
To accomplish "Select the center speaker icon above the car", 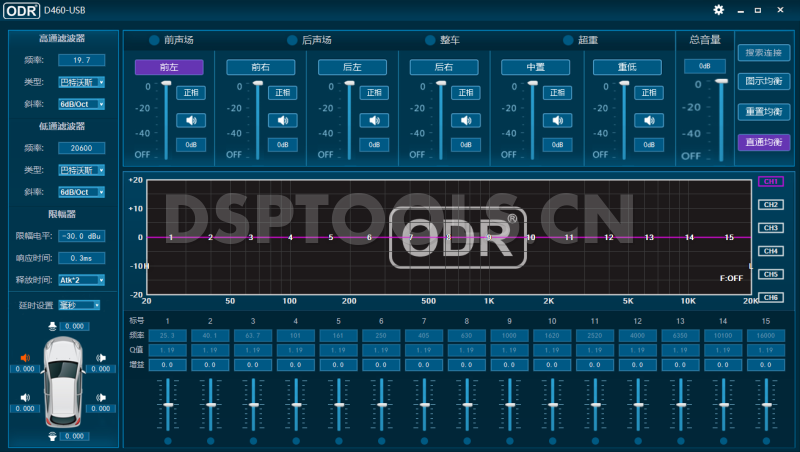I will 52,326.
